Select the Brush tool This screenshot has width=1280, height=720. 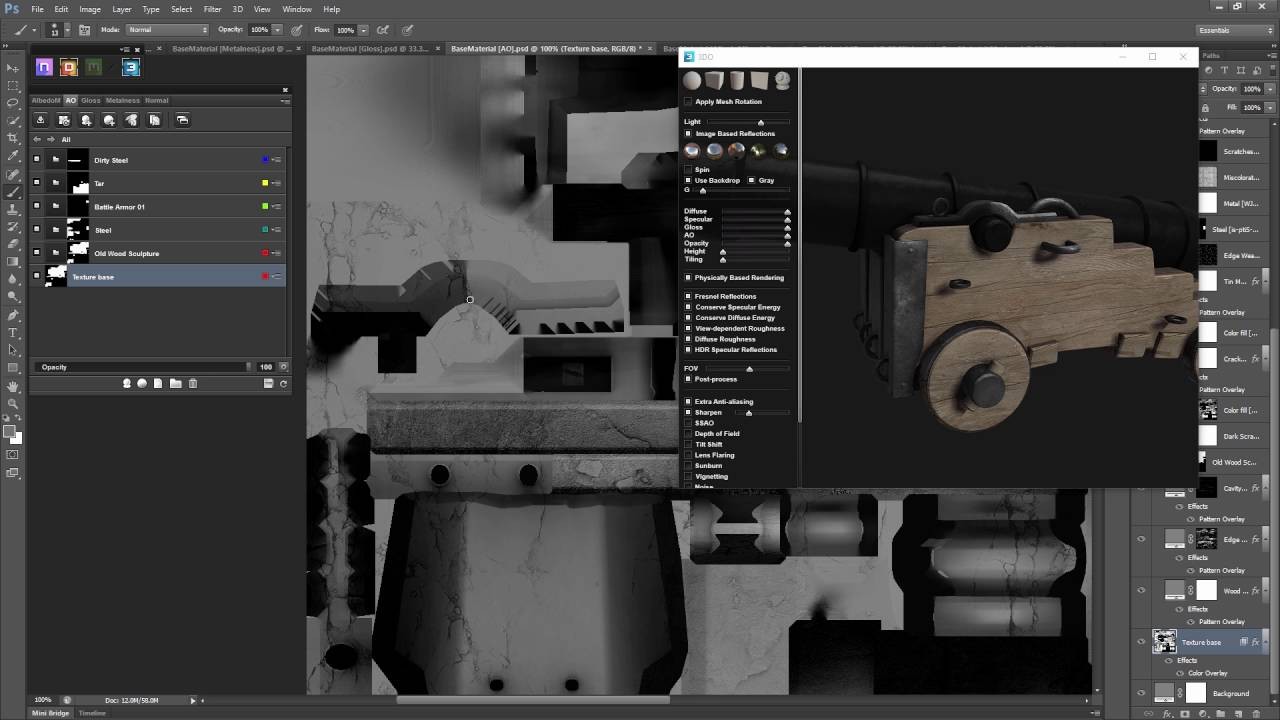click(13, 191)
